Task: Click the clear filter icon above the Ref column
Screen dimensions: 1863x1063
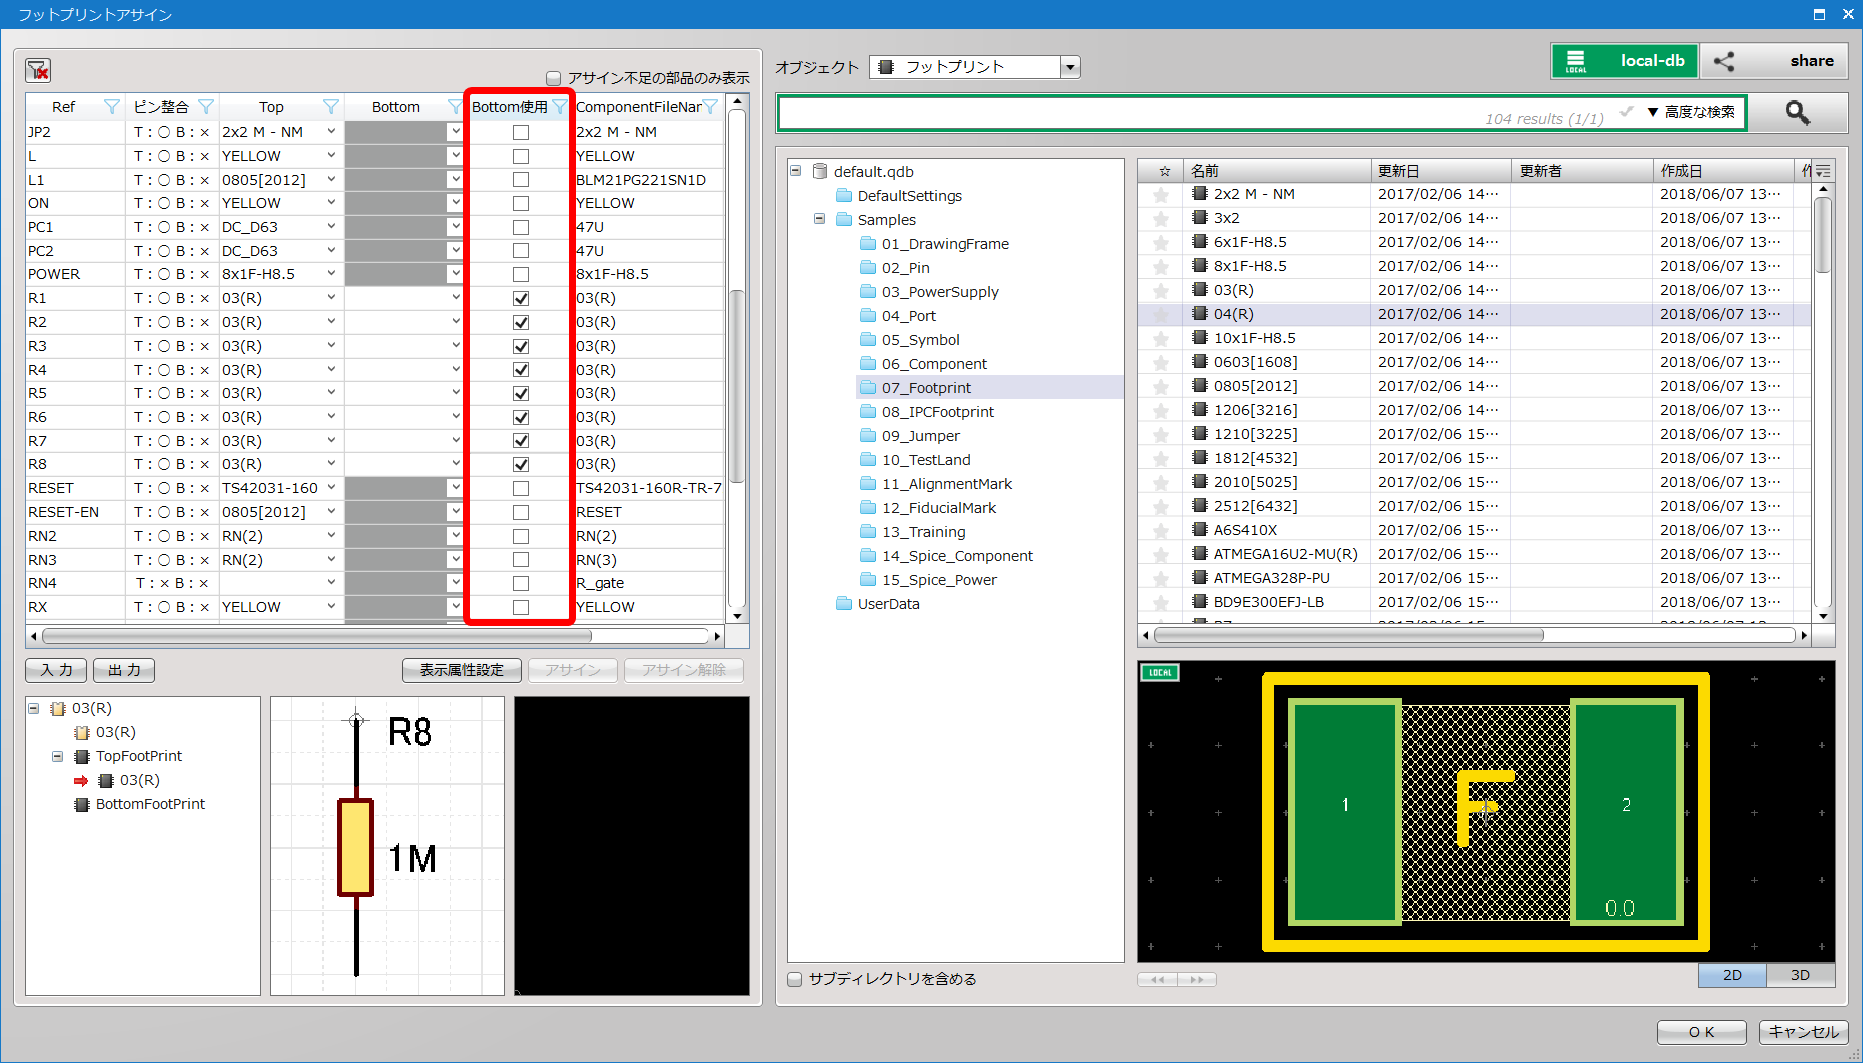Action: (x=38, y=70)
